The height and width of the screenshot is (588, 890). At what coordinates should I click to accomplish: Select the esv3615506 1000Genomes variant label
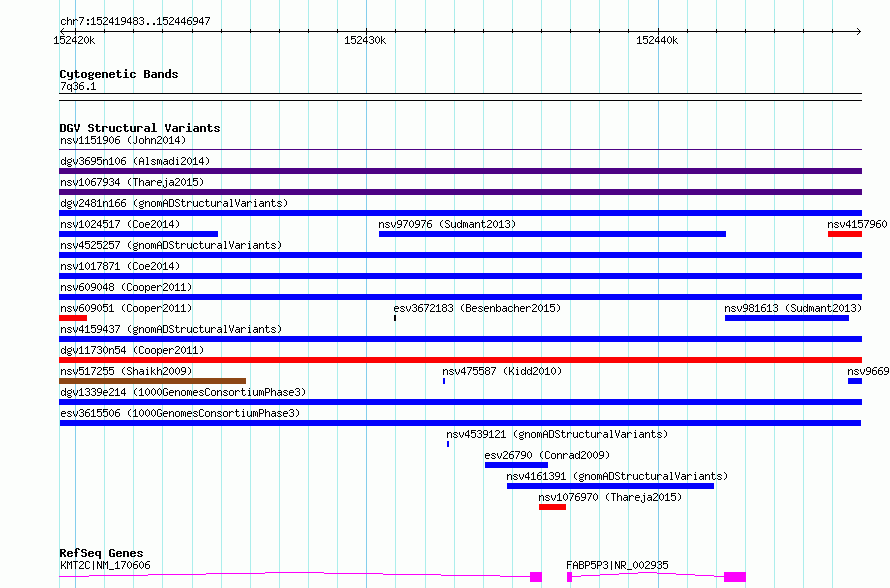(180, 413)
